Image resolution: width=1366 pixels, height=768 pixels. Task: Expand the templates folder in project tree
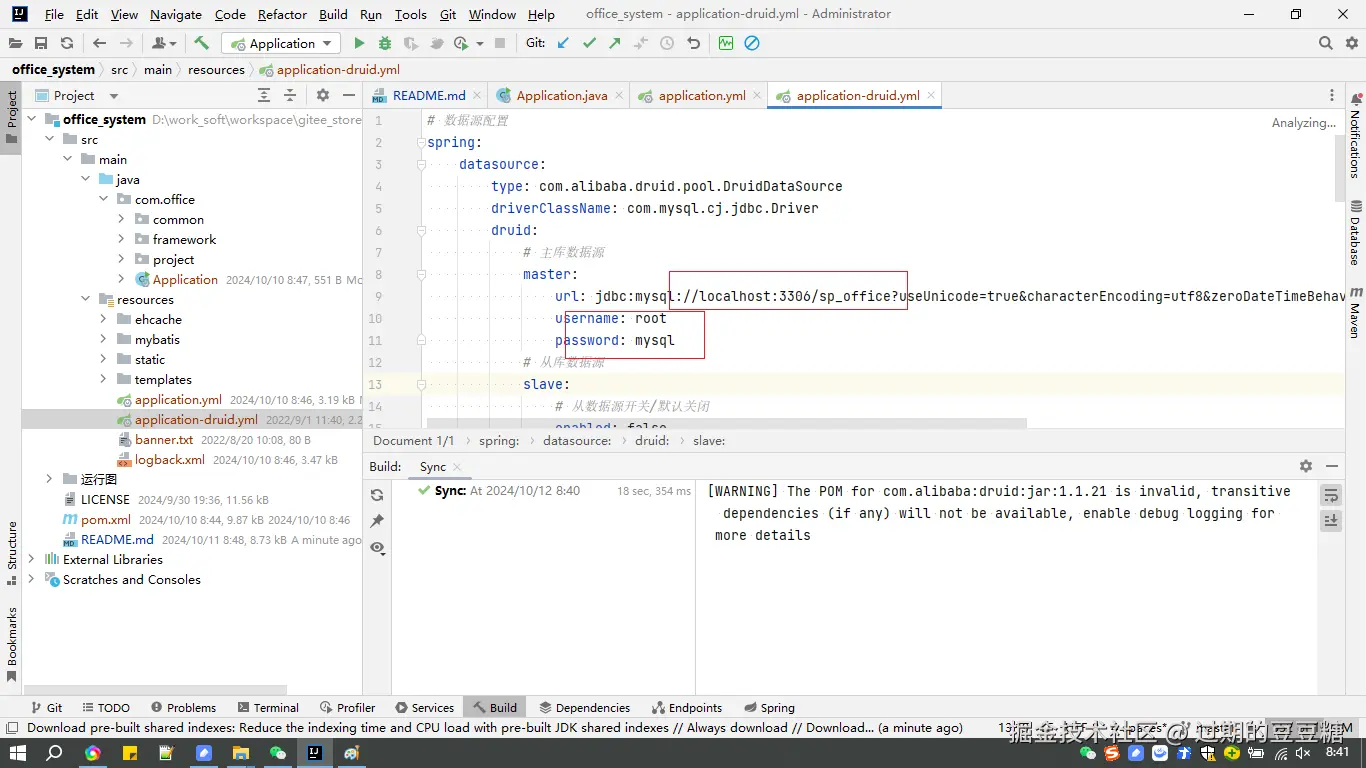tap(104, 379)
